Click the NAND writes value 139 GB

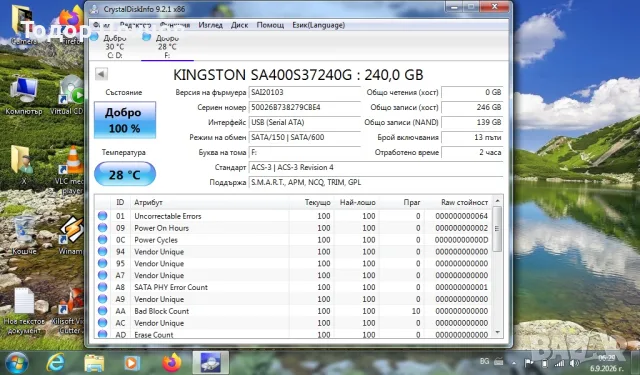tap(472, 122)
